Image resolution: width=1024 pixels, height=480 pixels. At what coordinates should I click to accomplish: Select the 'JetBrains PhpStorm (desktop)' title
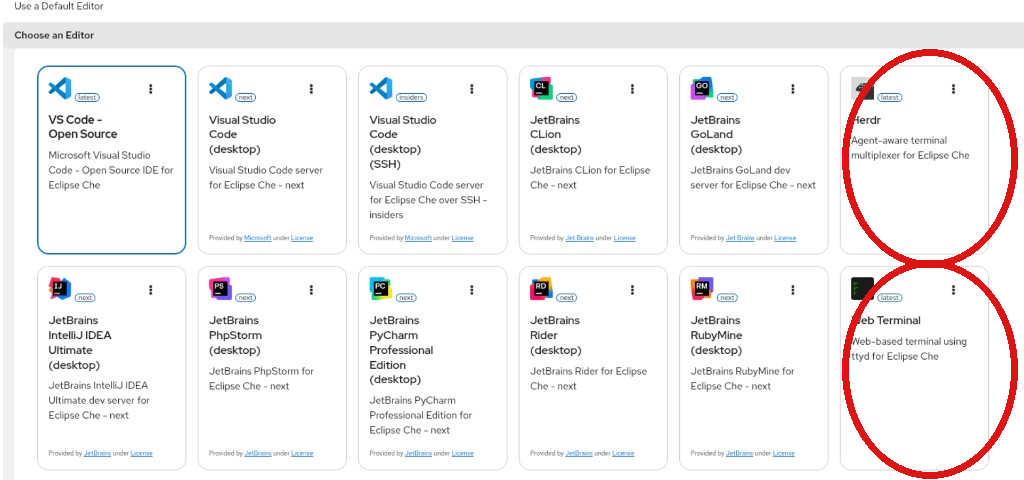pyautogui.click(x=236, y=335)
